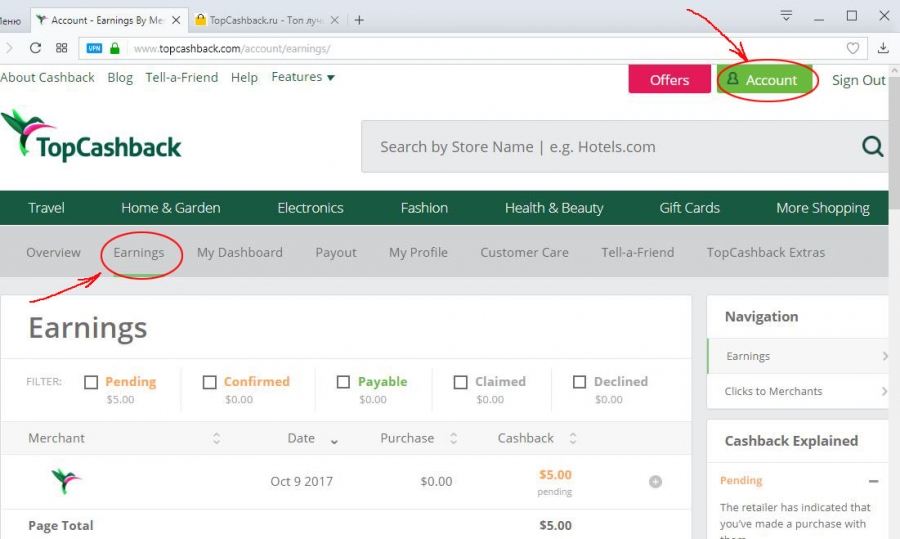This screenshot has height=539, width=900.
Task: Check the Pending filter box
Action: pyautogui.click(x=91, y=382)
